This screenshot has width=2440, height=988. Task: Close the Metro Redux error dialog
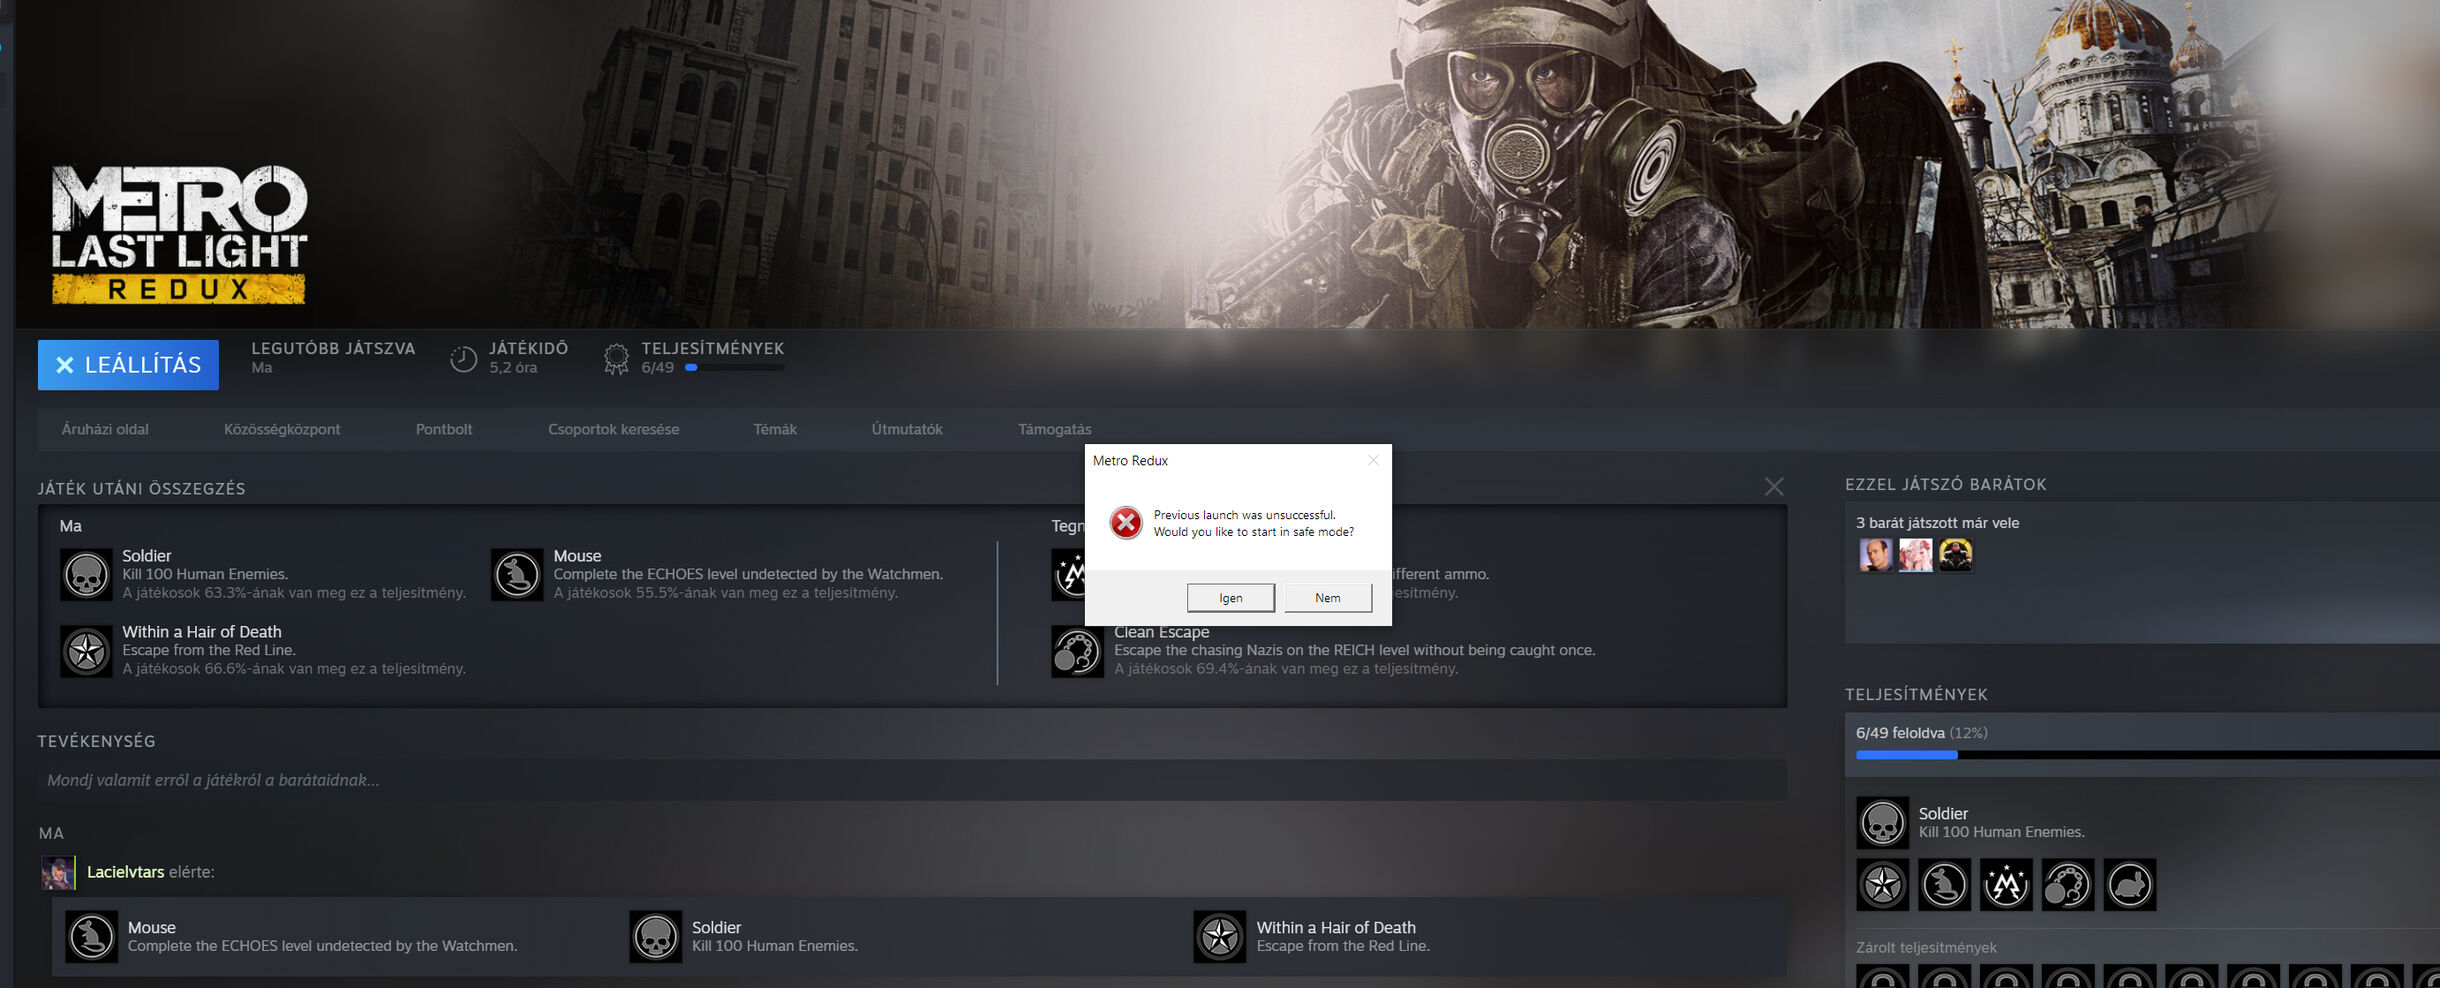coord(1373,460)
